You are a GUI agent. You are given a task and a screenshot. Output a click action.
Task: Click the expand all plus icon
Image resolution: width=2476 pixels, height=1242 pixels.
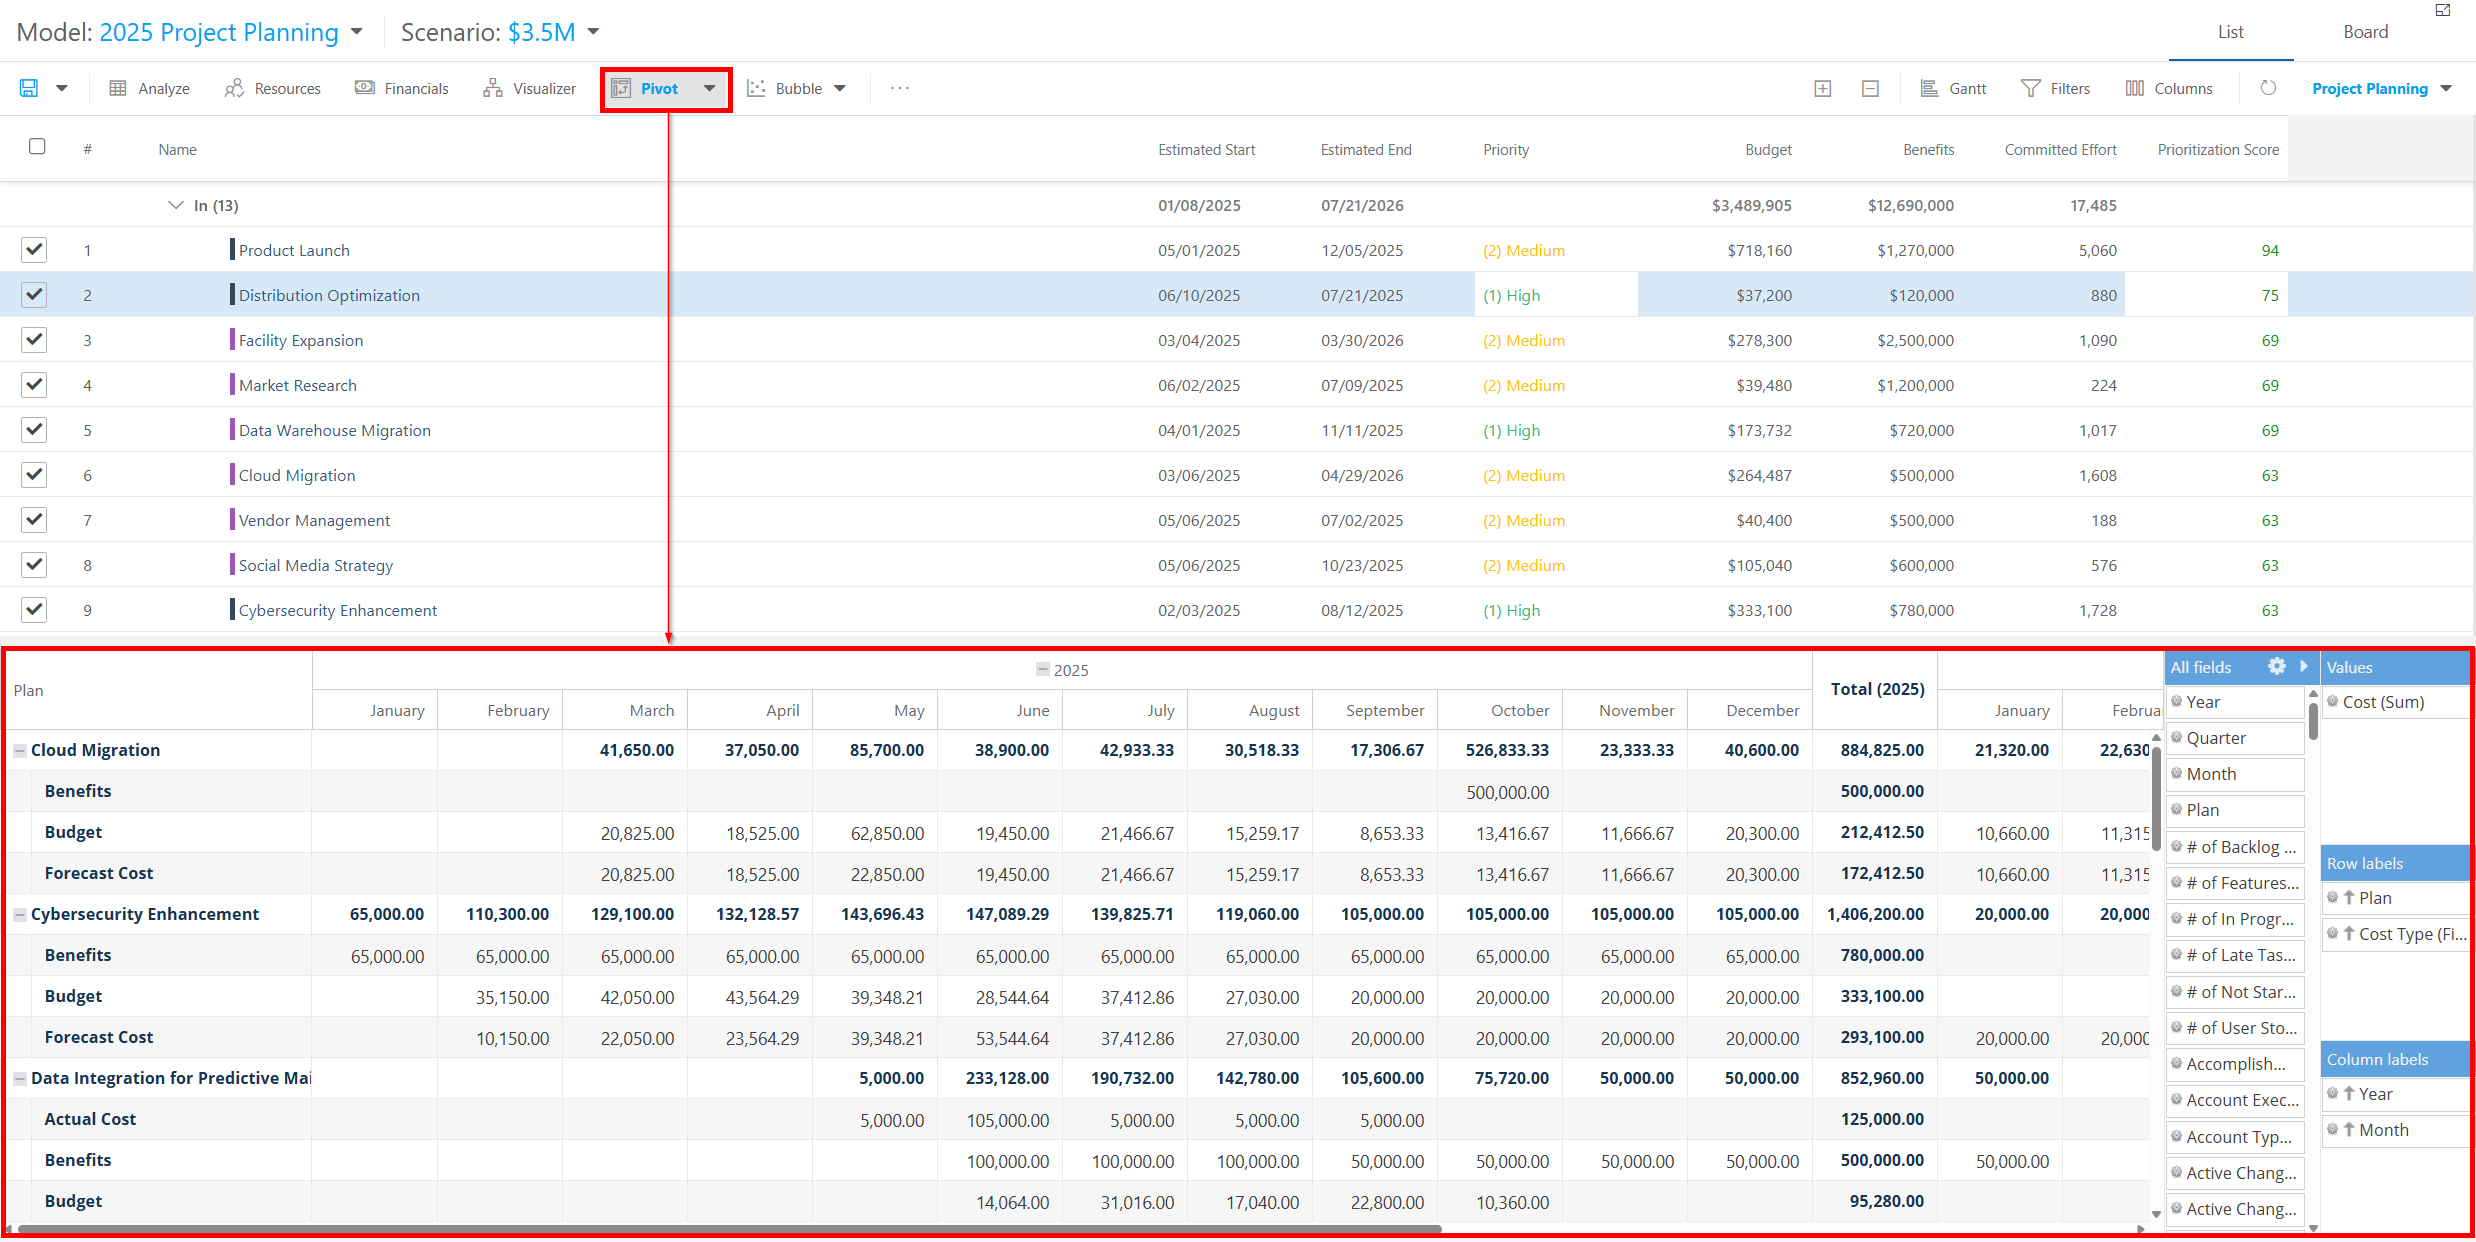pos(1822,88)
